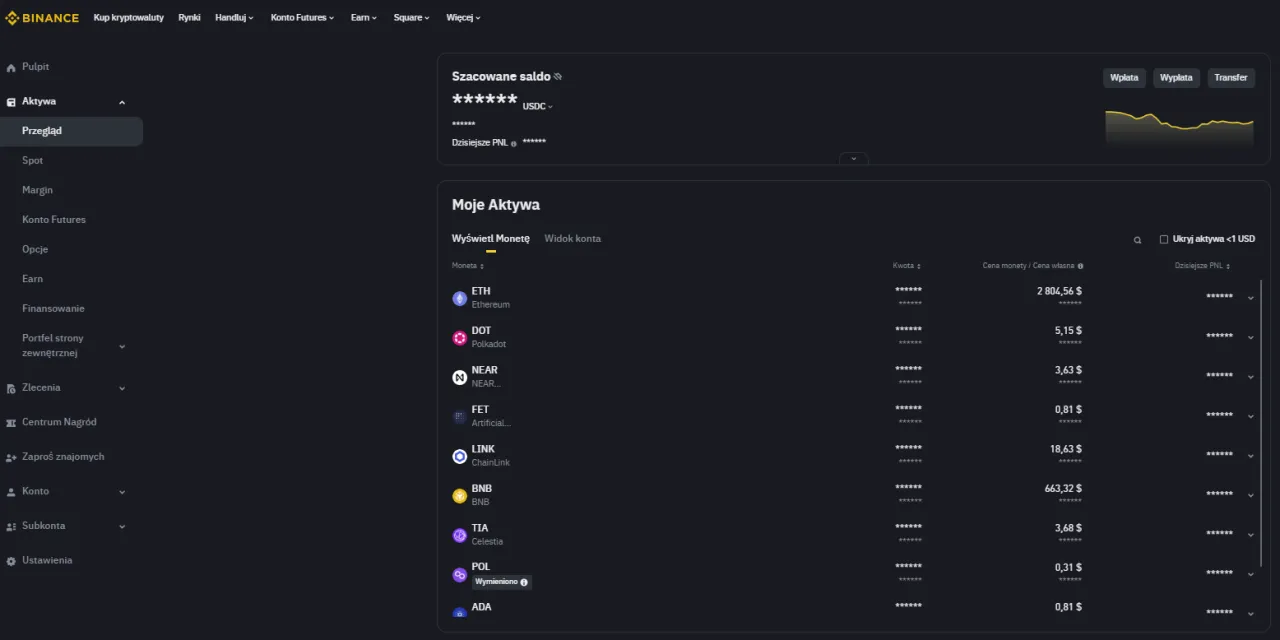
Task: Open the USDC currency dropdown
Action: (538, 106)
